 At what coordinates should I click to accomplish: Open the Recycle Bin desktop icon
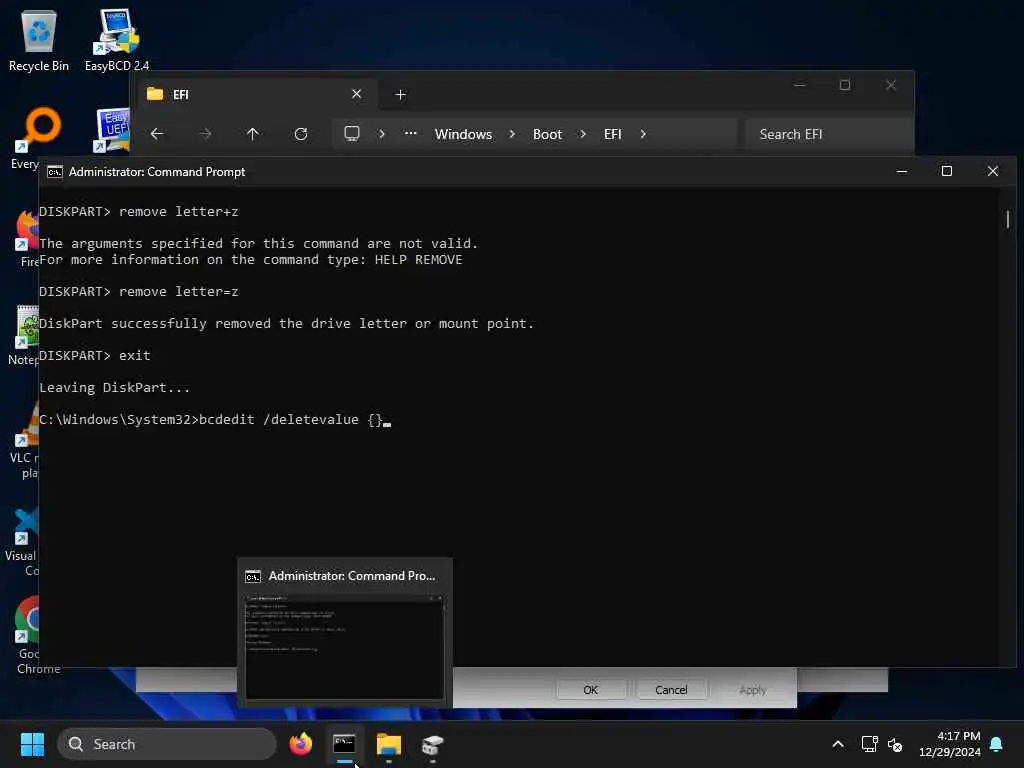(39, 40)
